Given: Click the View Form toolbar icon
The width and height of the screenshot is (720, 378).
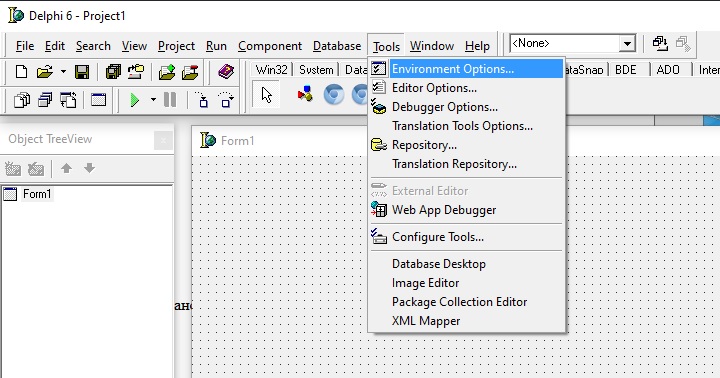Looking at the screenshot, I should [x=45, y=100].
